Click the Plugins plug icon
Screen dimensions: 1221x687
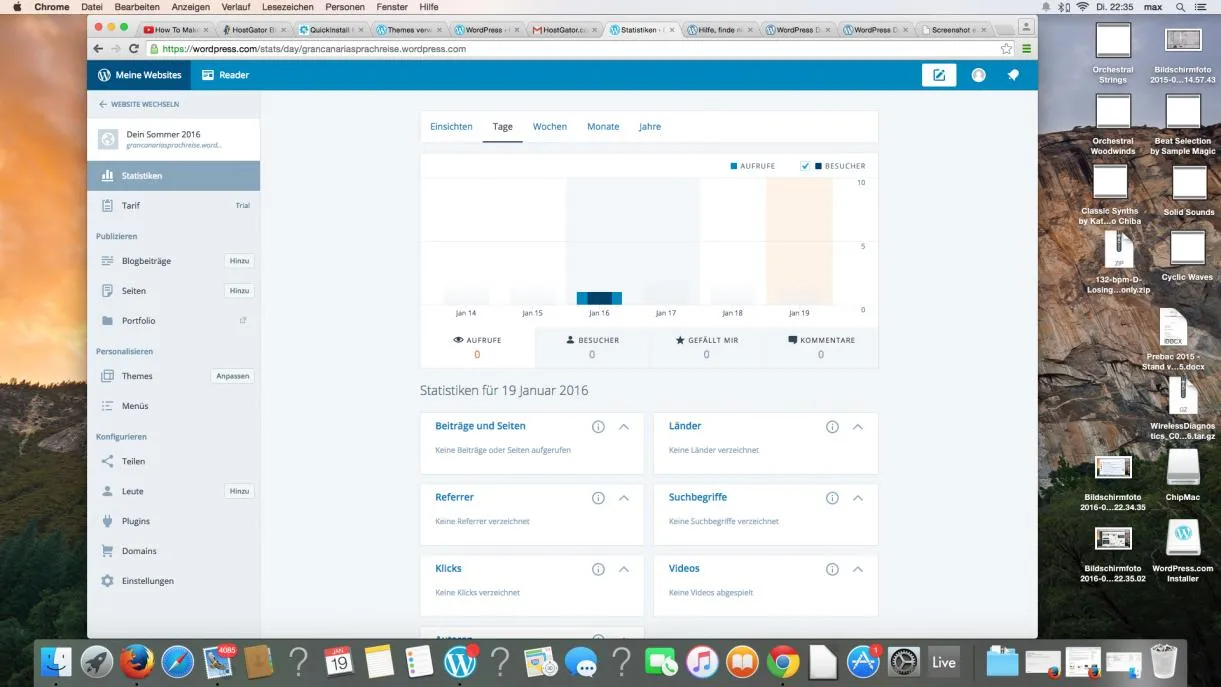(107, 521)
